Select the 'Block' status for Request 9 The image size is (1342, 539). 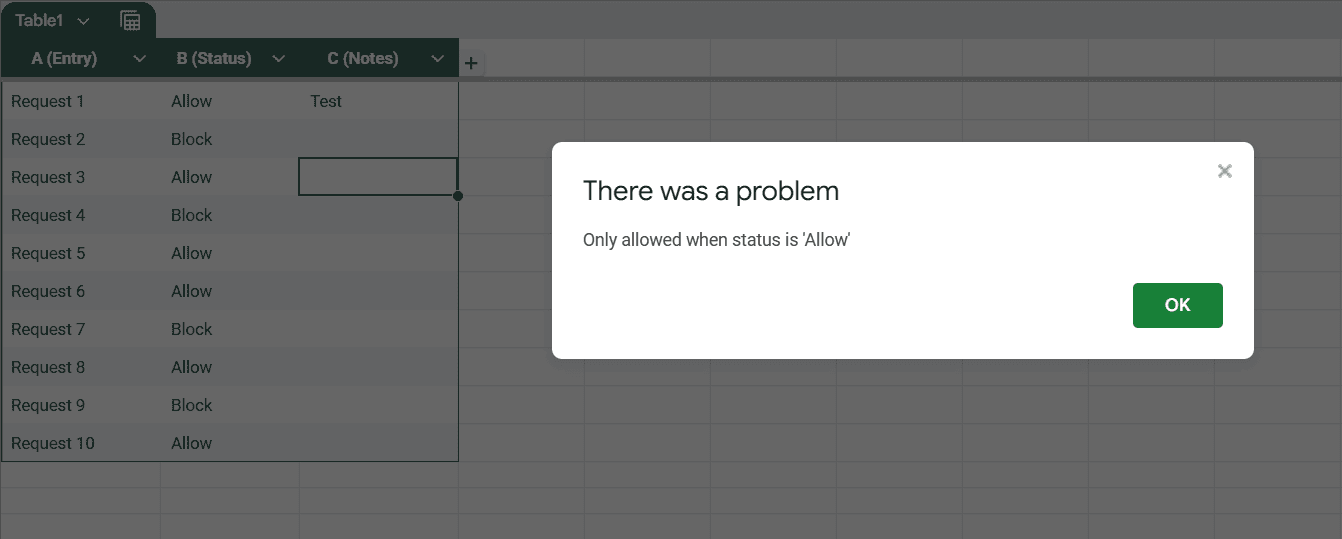coord(230,405)
